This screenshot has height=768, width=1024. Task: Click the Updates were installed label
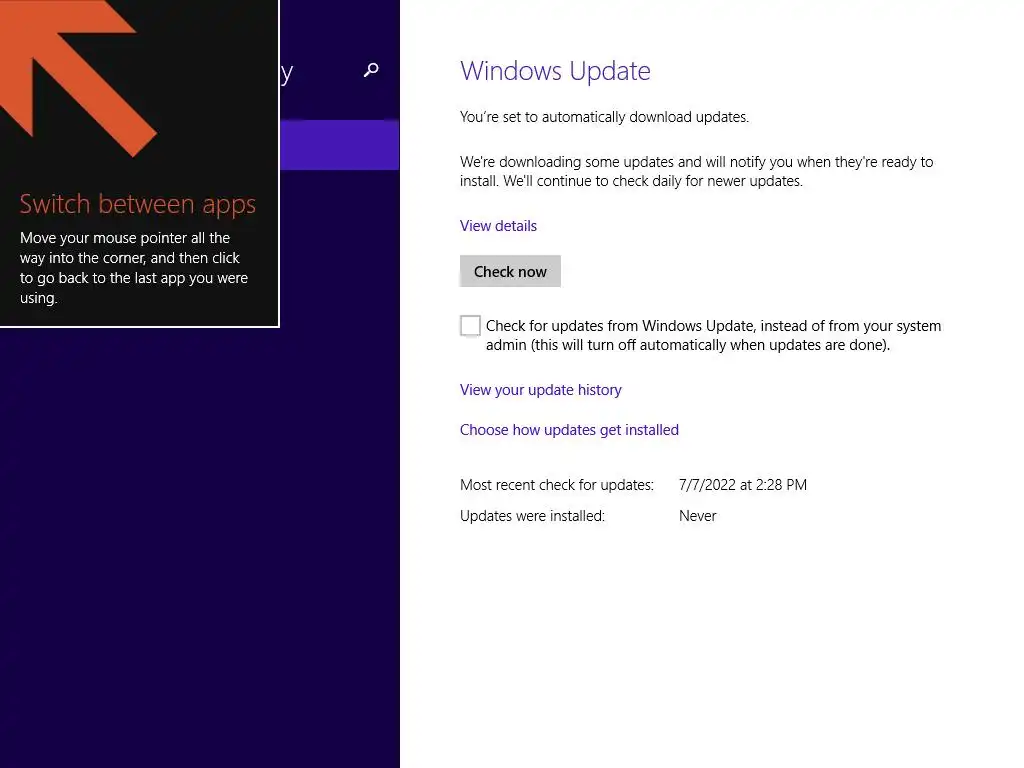point(532,516)
